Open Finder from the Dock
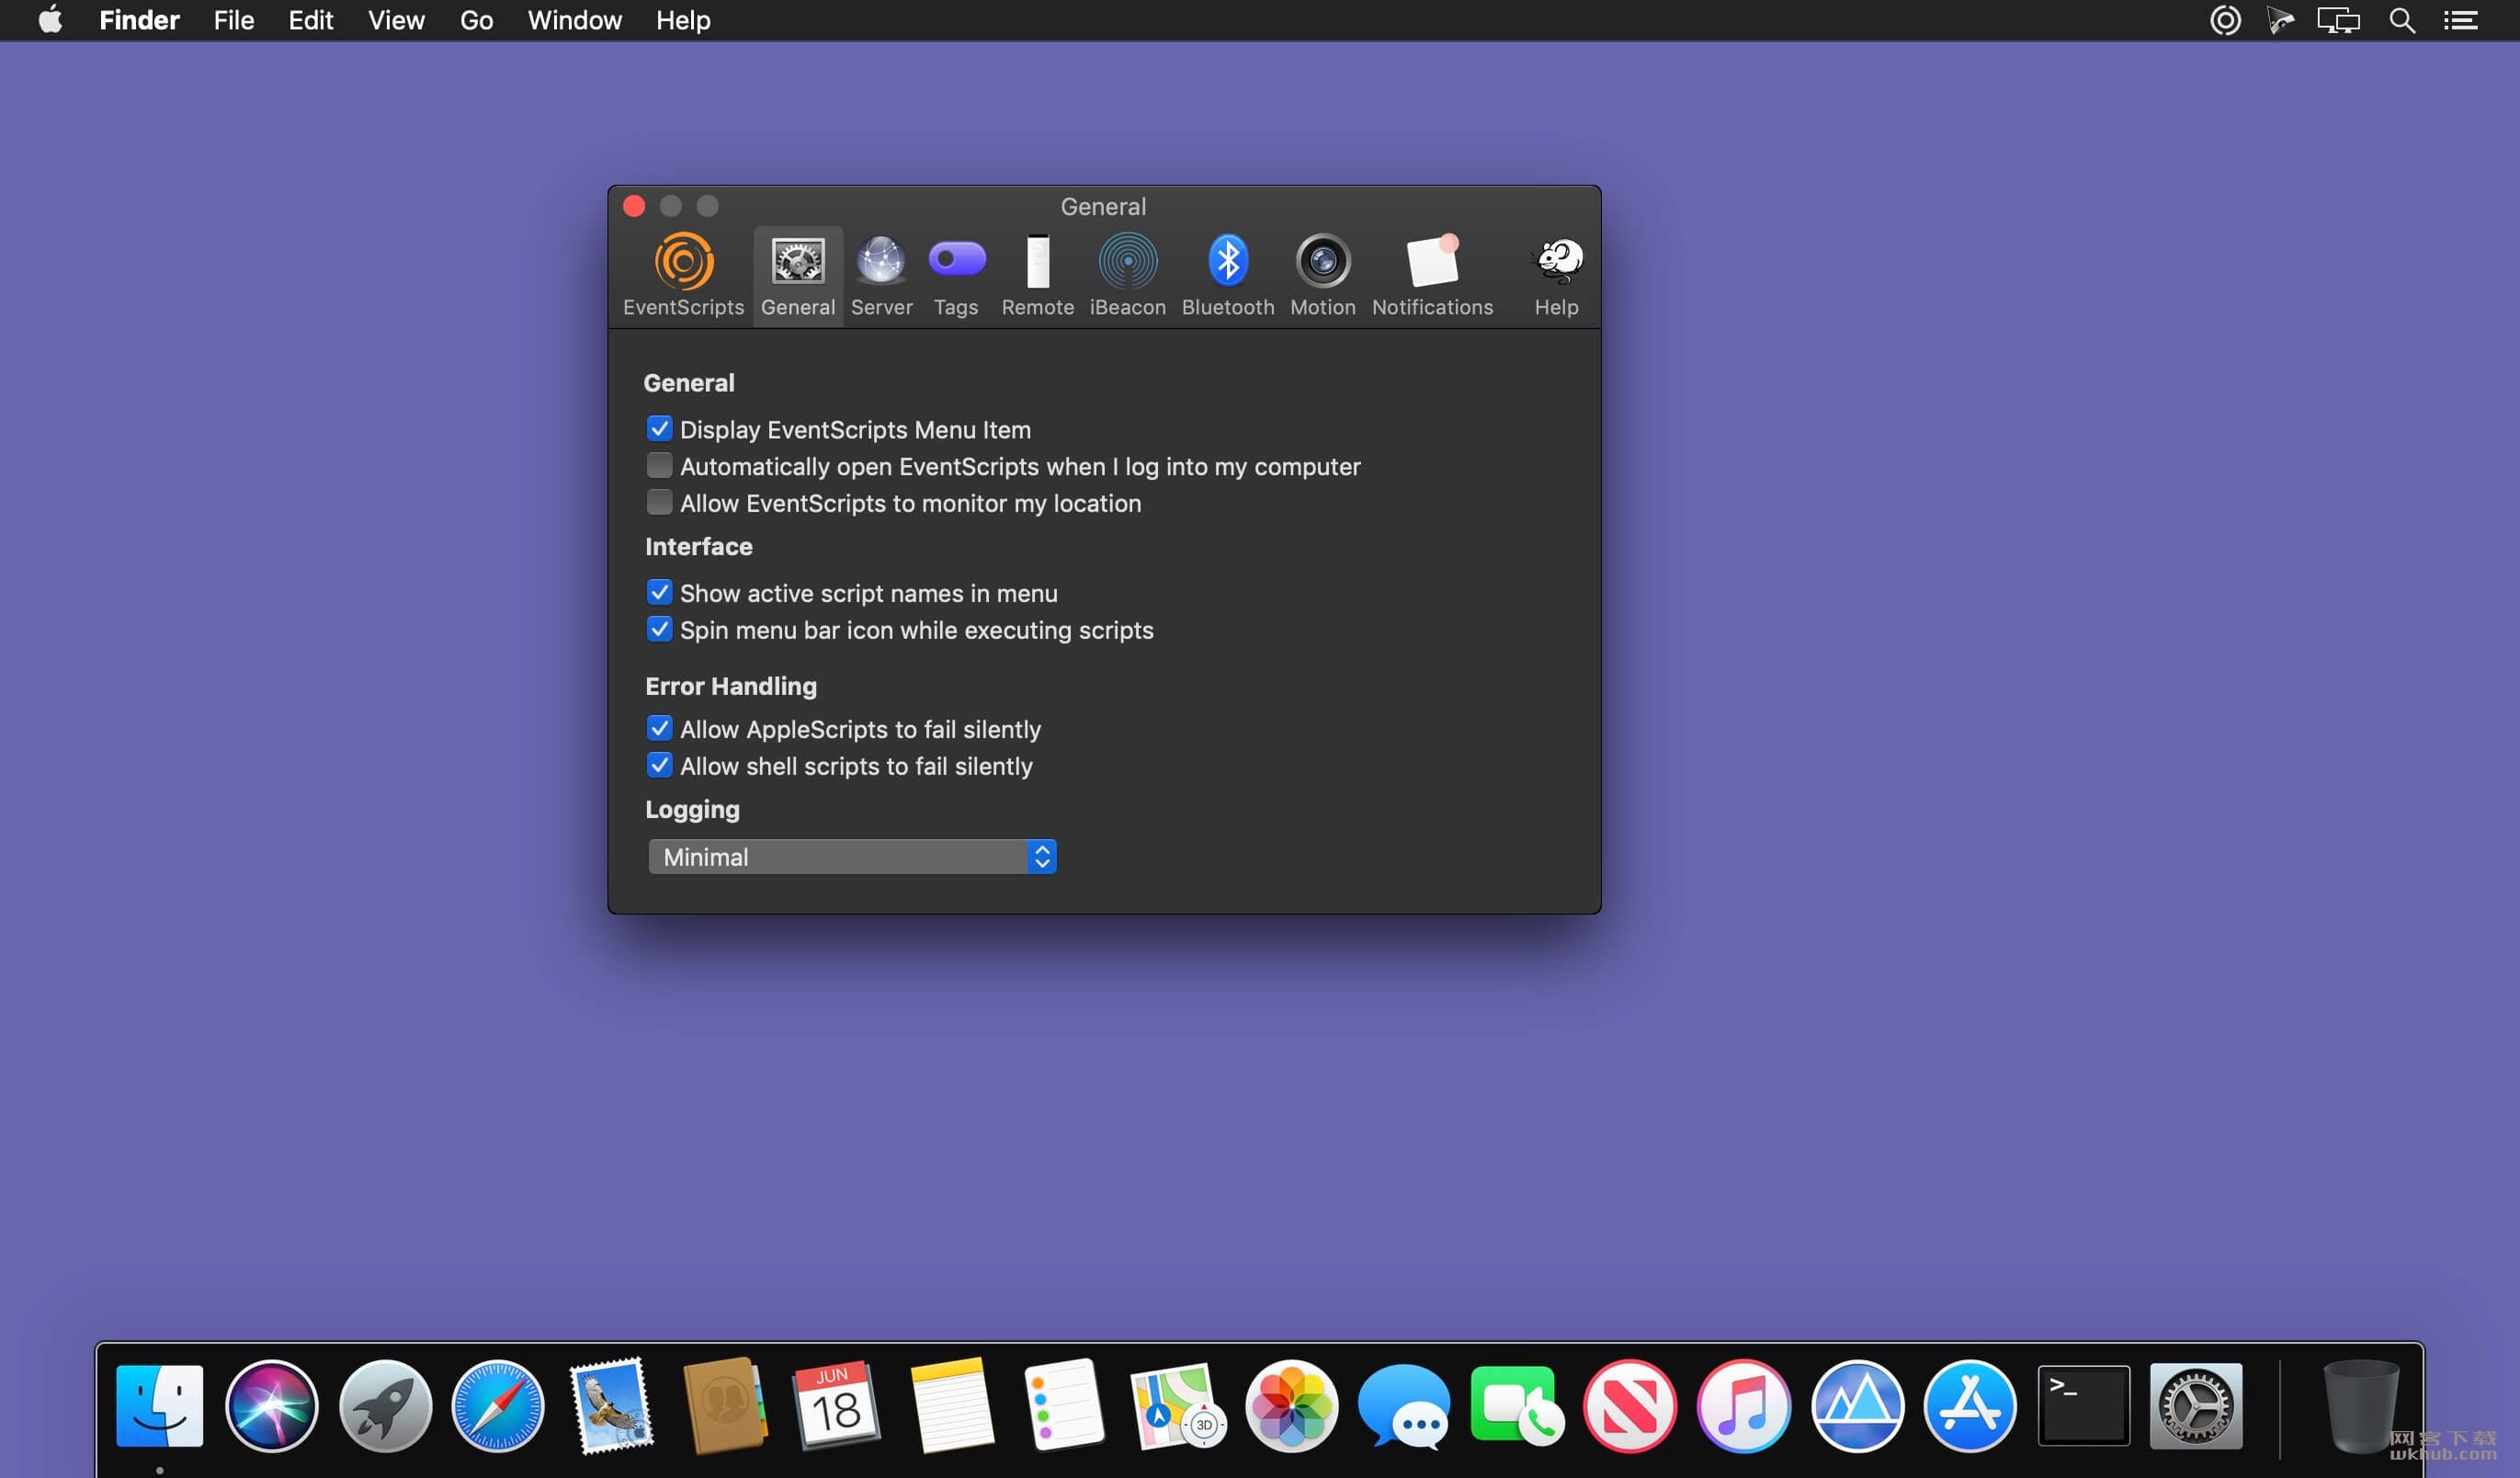The height and width of the screenshot is (1478, 2520). point(159,1405)
